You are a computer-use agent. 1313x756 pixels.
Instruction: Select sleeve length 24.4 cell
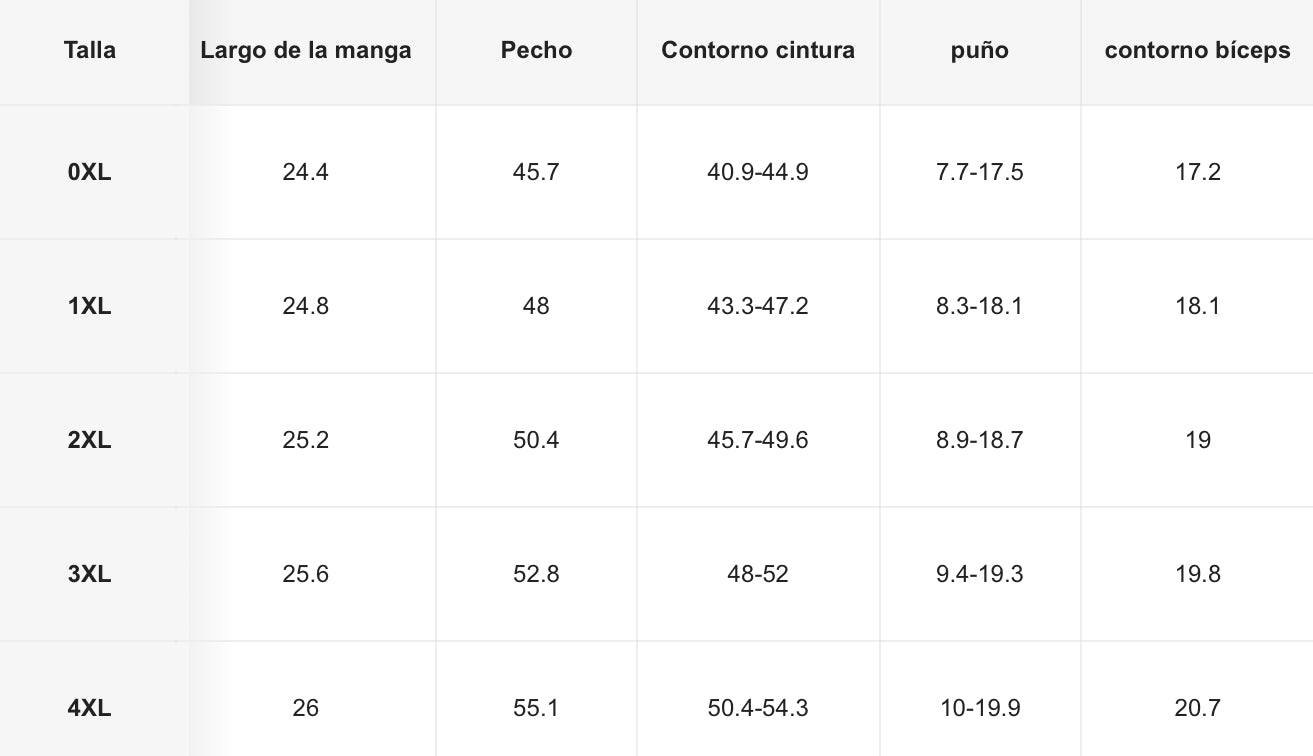click(x=306, y=172)
